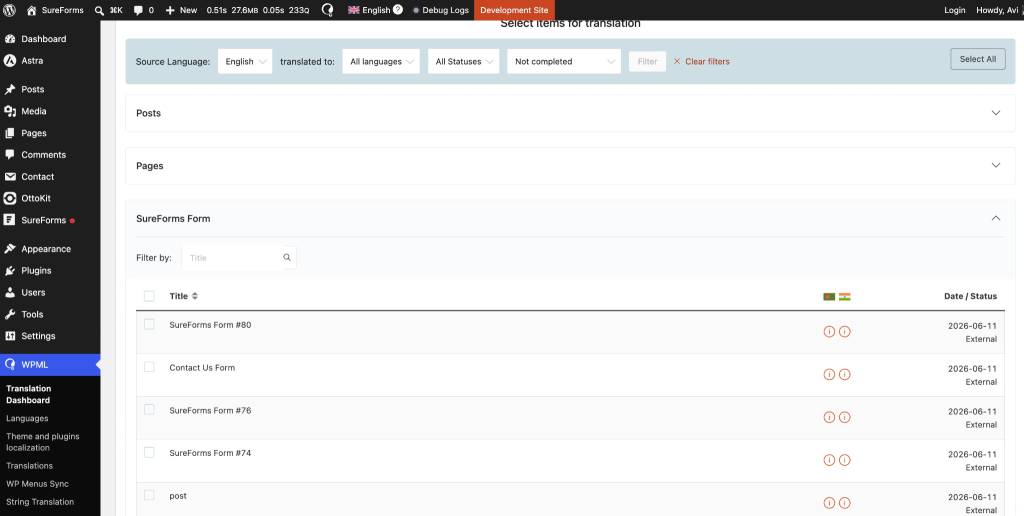Click the Appearance brush icon in sidebar
Viewport: 1024px width, 516px height.
(x=10, y=249)
